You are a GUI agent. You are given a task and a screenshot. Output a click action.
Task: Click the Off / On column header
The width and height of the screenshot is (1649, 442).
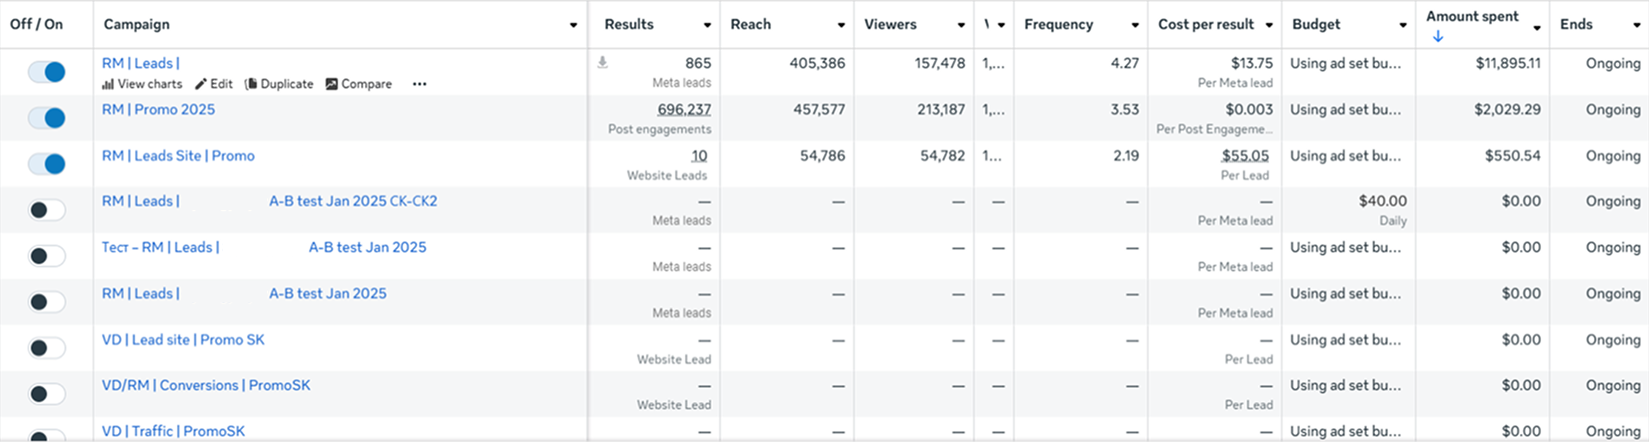click(37, 24)
